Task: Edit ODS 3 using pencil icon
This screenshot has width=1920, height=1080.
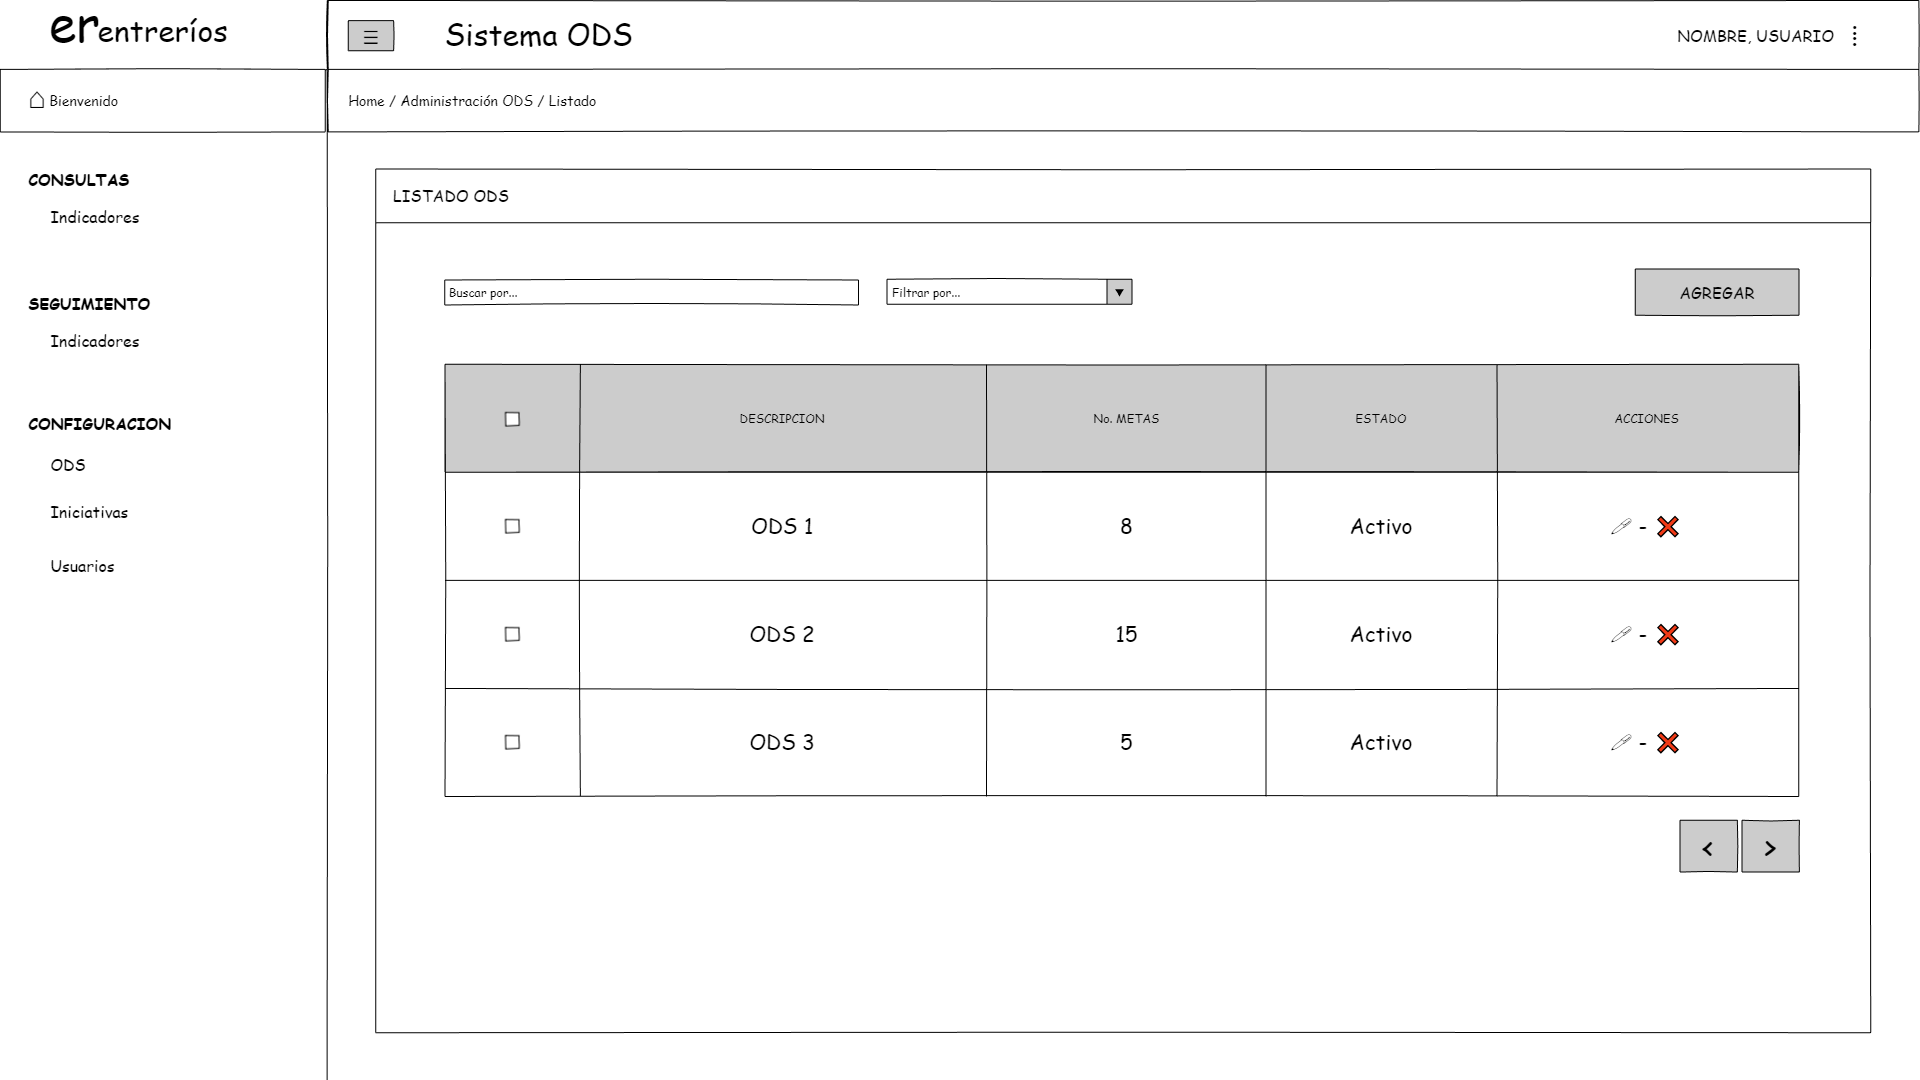Action: [x=1621, y=743]
